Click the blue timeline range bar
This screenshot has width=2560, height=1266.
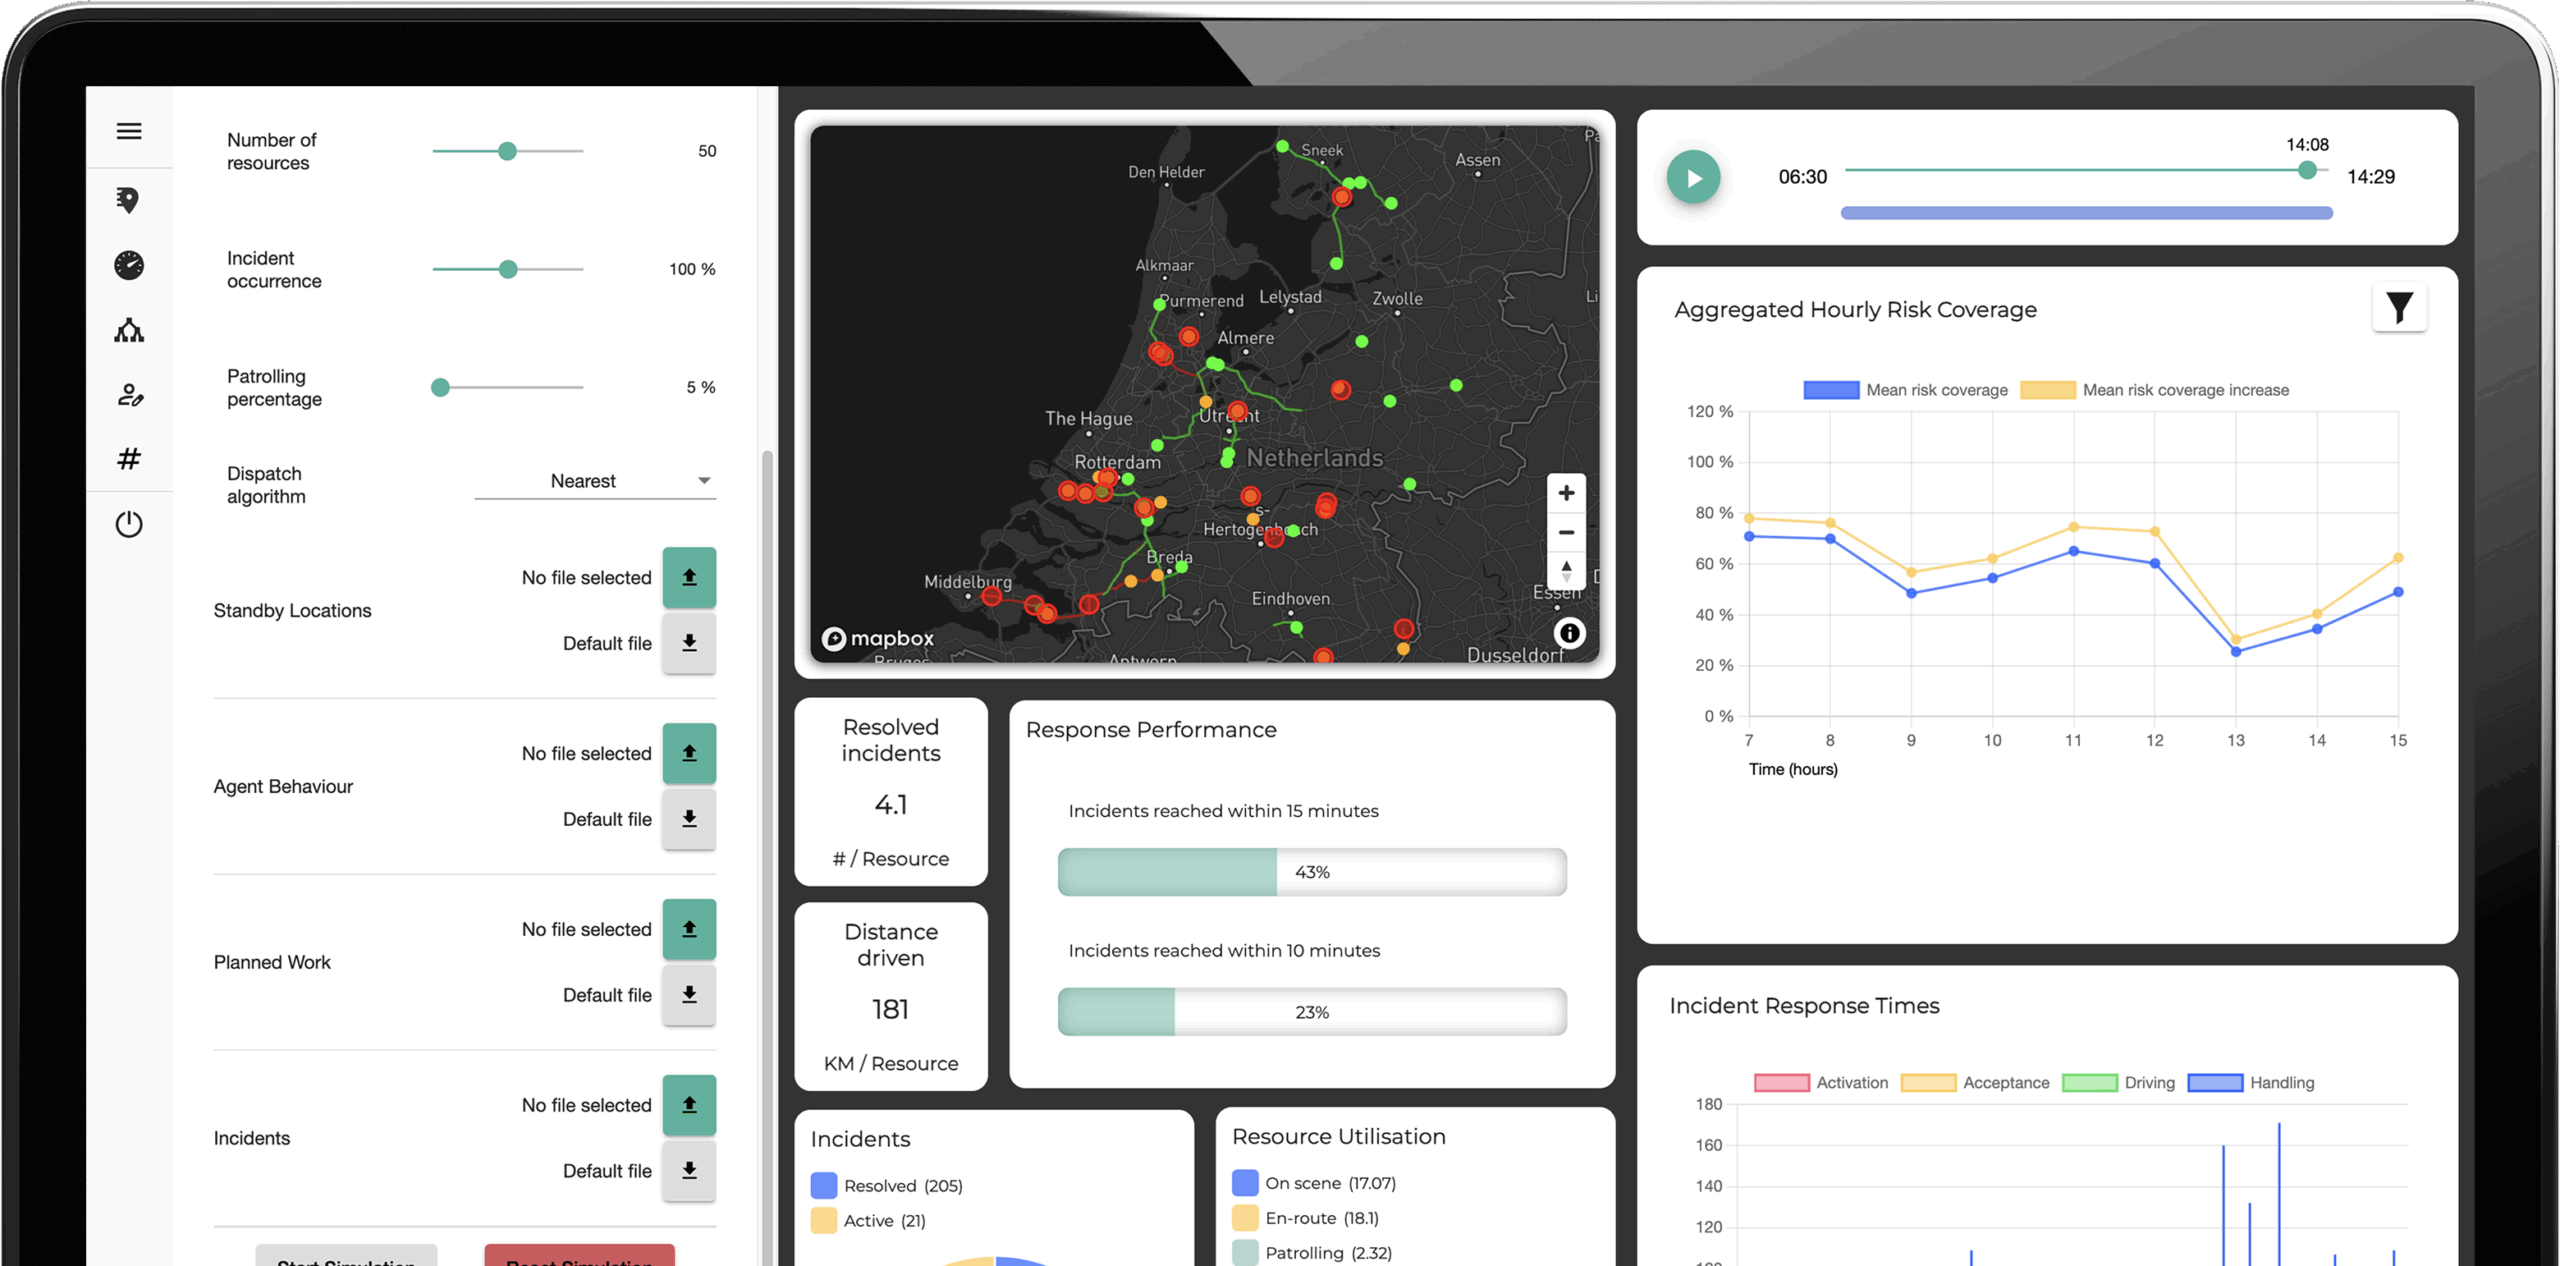(2086, 213)
